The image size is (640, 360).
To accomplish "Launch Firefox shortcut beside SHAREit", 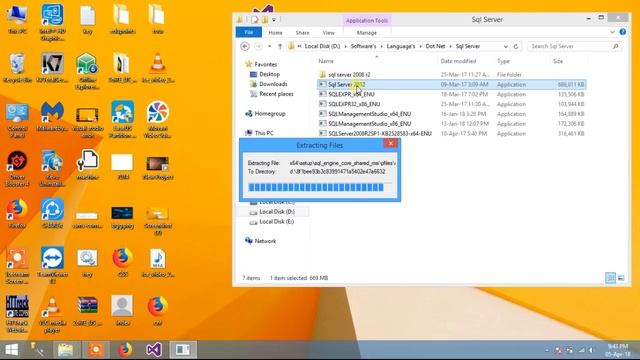I will 17,213.
